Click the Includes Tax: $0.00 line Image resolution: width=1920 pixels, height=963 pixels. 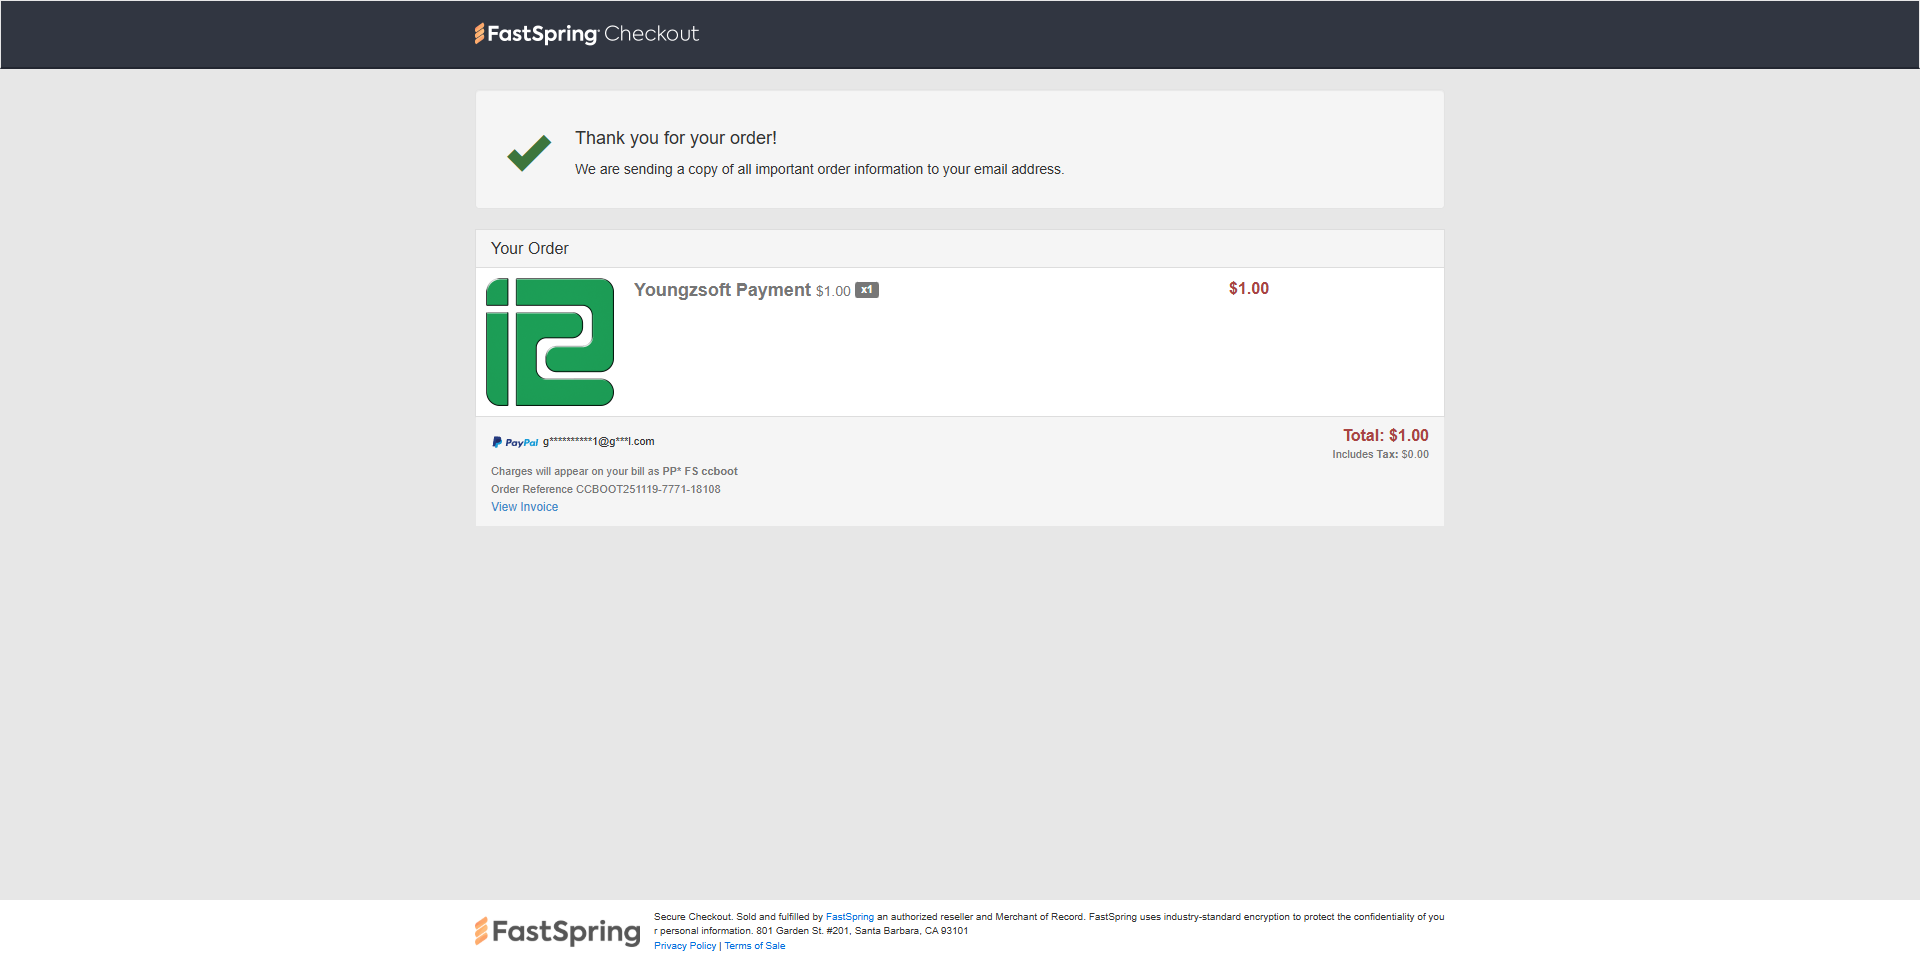pos(1380,454)
